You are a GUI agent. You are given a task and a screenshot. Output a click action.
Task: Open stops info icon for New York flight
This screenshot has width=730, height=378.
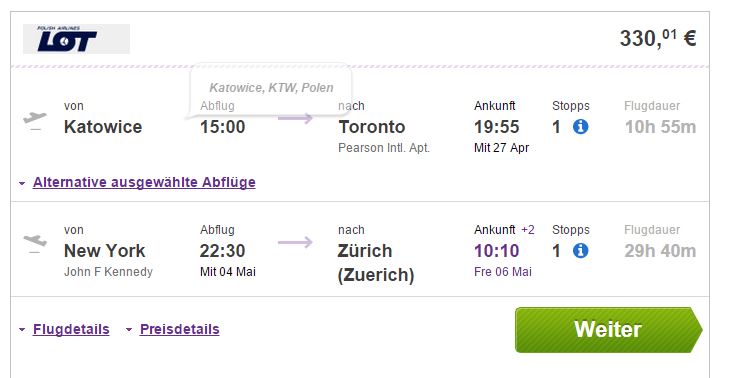pyautogui.click(x=580, y=251)
